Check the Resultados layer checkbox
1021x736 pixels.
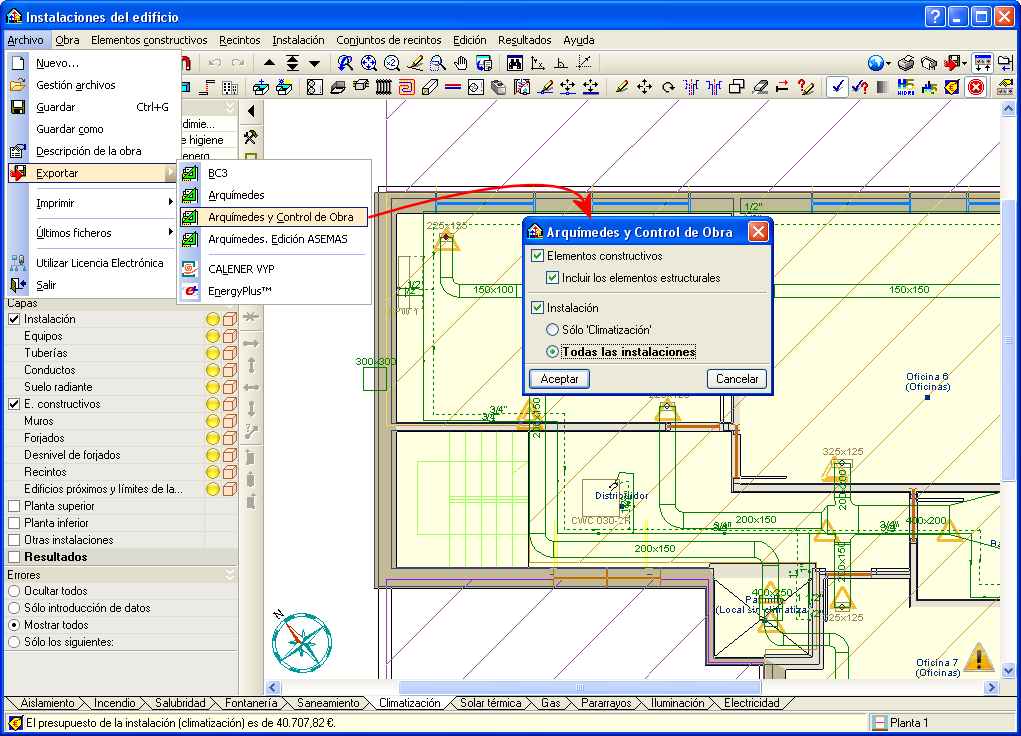[x=14, y=557]
